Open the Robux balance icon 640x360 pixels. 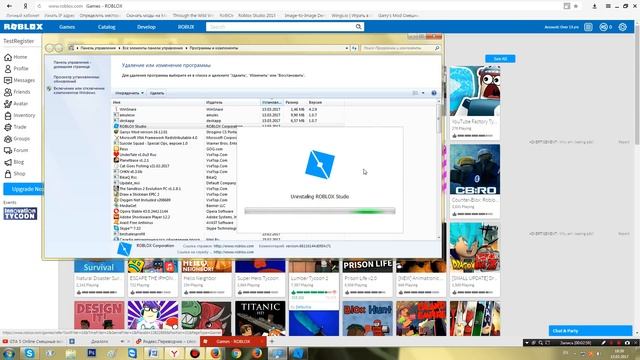click(x=603, y=27)
